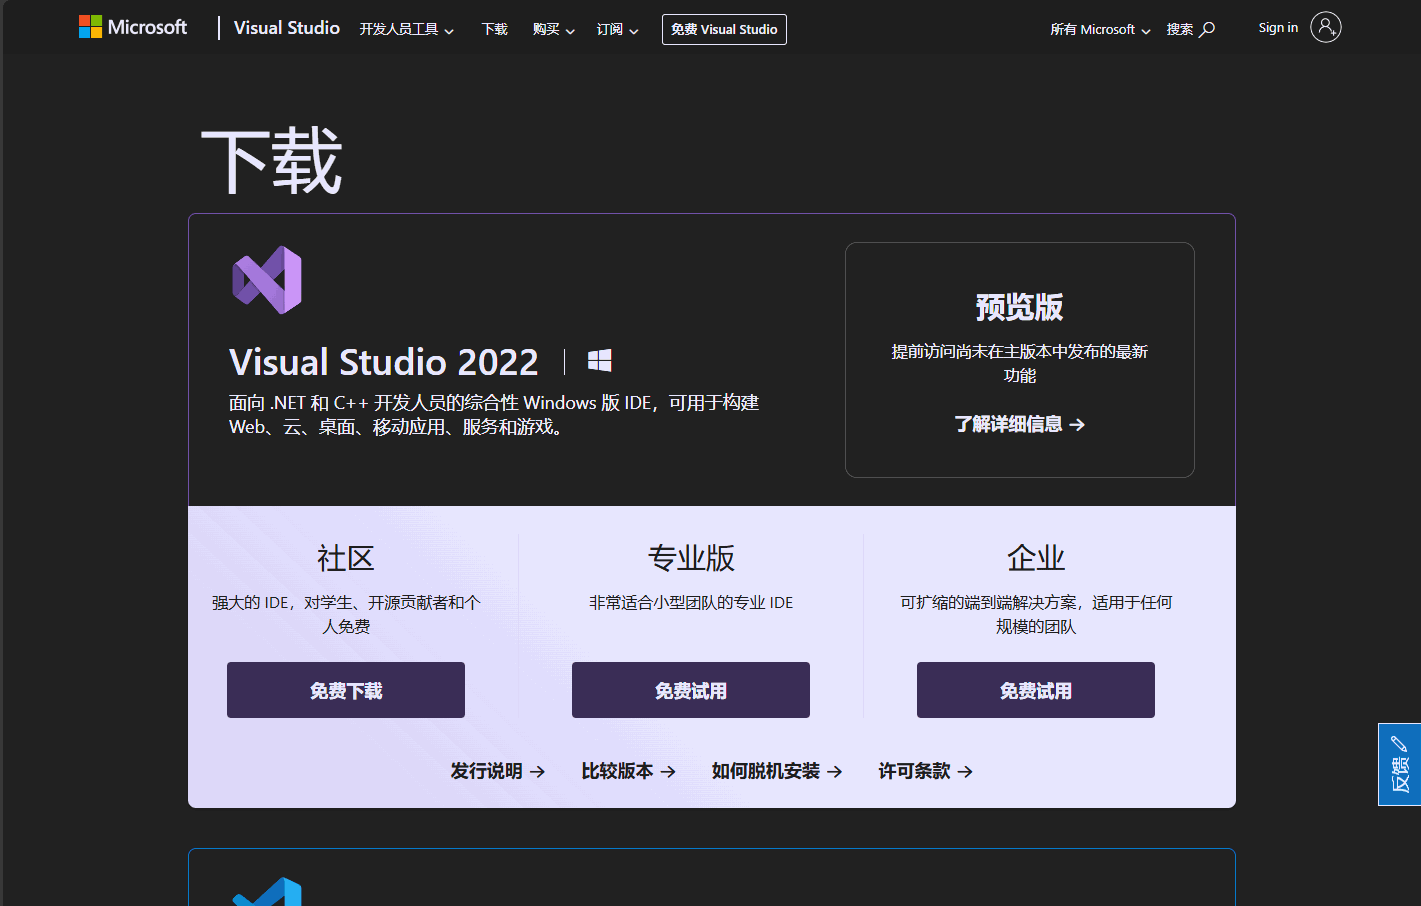Click the 免费 Visual Studio button
Screen dimensions: 1421x906
tap(724, 29)
